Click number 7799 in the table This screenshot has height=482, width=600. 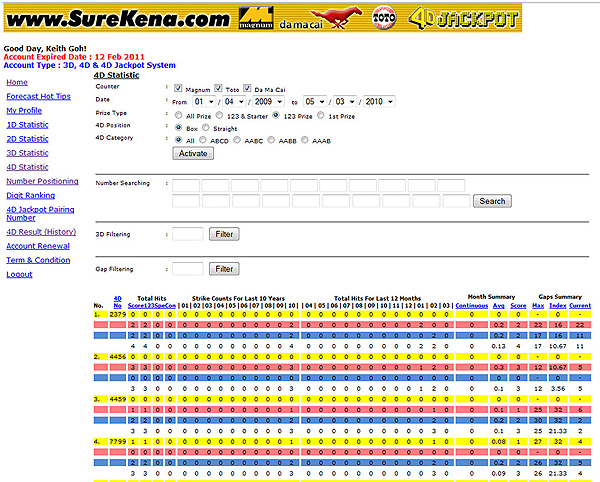117,441
